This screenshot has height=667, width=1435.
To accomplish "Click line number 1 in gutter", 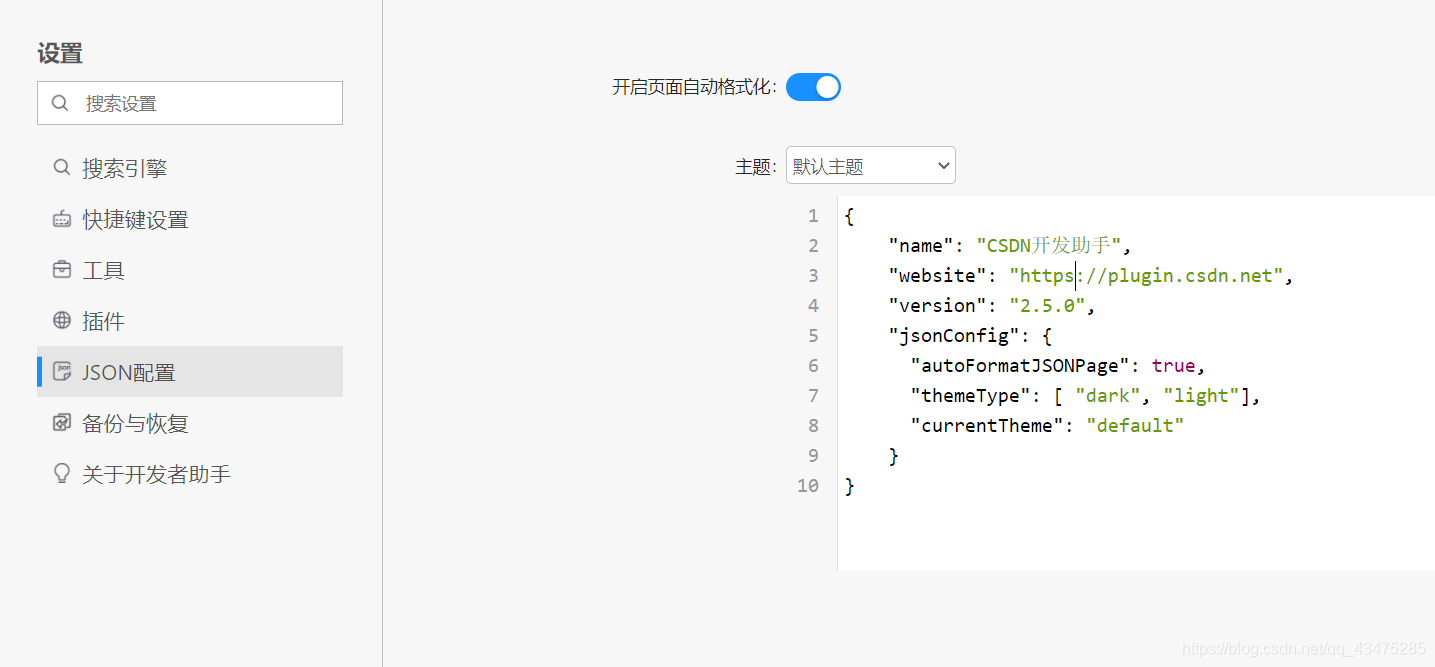I will point(813,216).
